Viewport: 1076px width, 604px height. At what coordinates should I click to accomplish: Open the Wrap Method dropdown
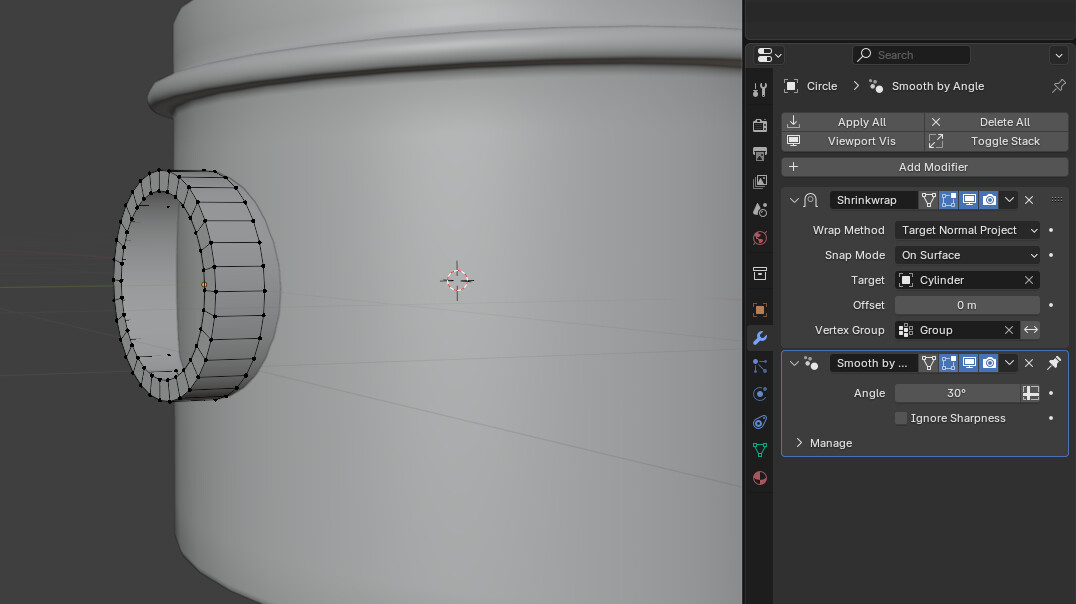tap(968, 230)
